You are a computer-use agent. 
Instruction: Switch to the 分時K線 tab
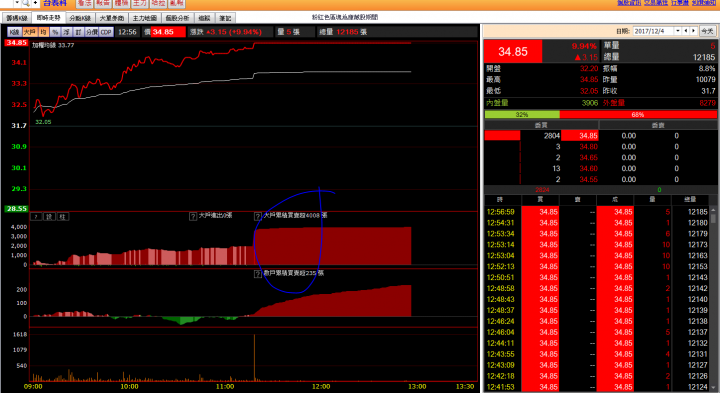tap(80, 18)
